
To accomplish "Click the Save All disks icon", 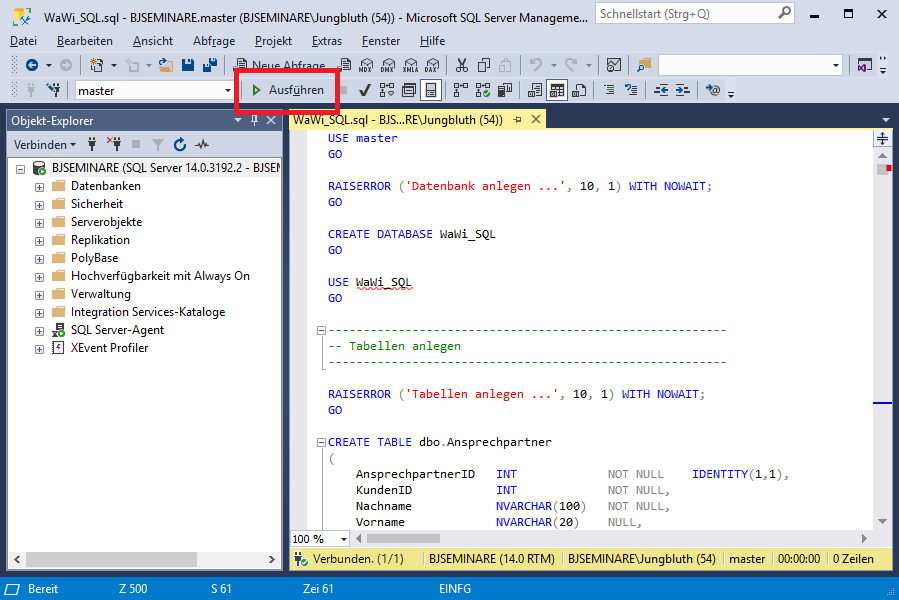I will pos(210,65).
